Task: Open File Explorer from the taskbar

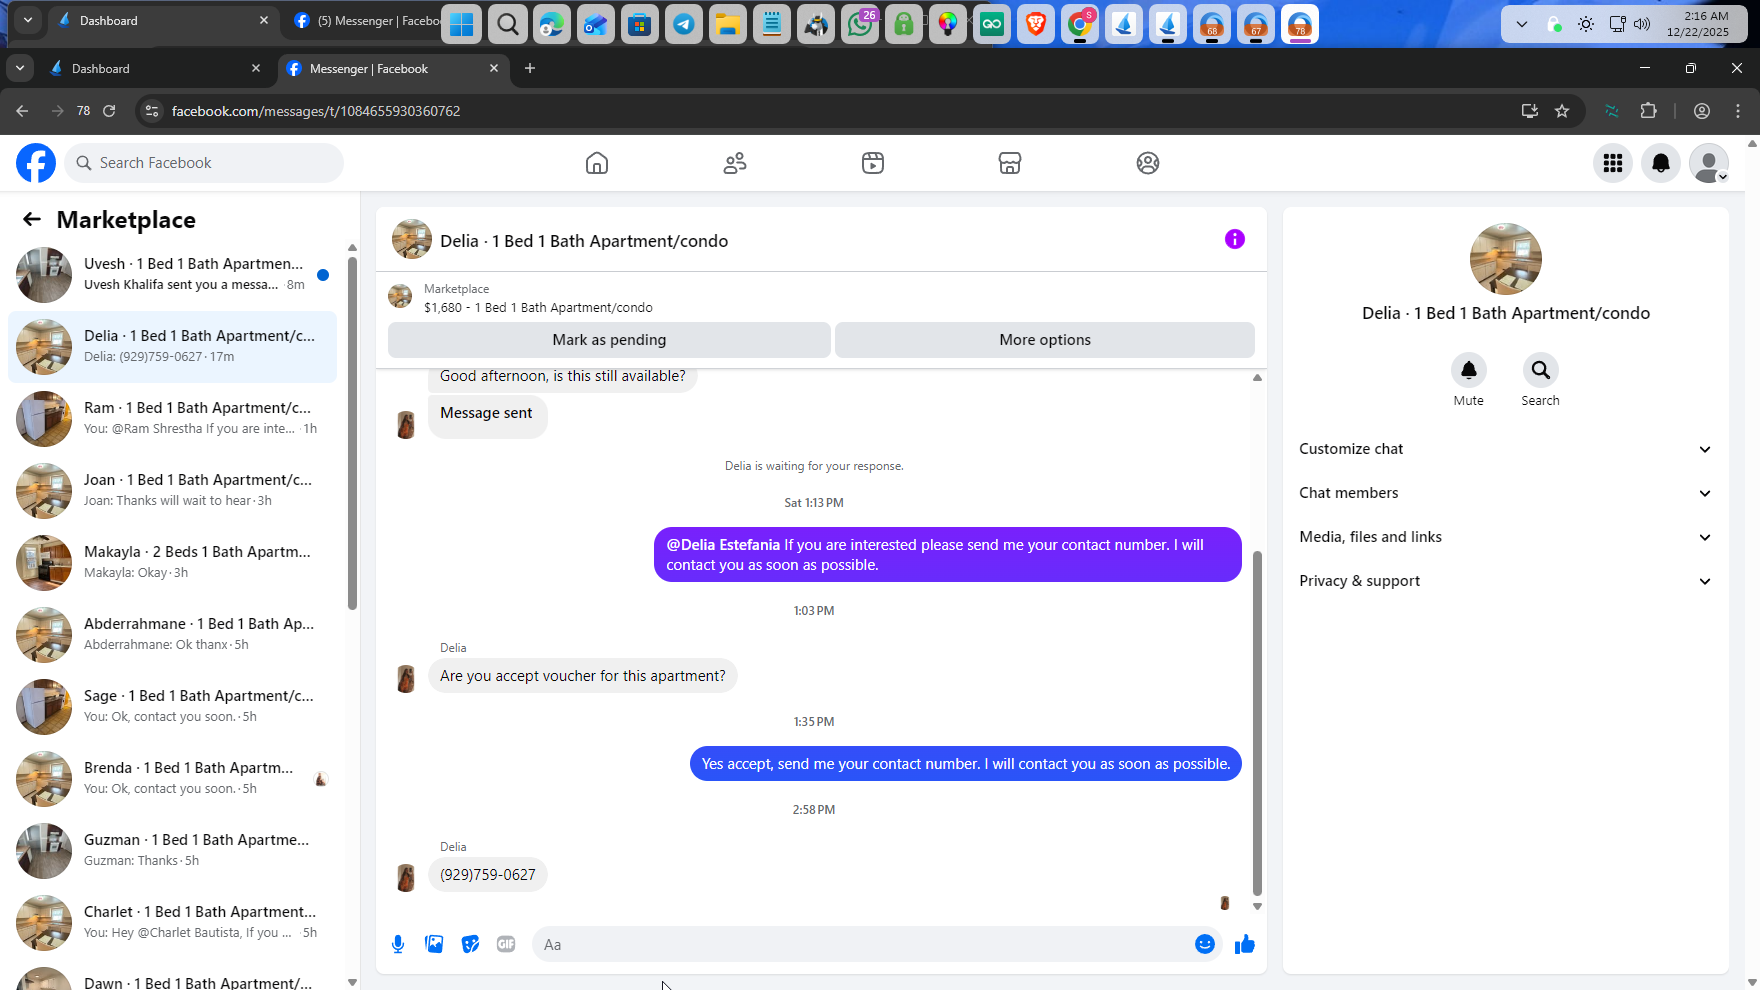Action: (728, 24)
